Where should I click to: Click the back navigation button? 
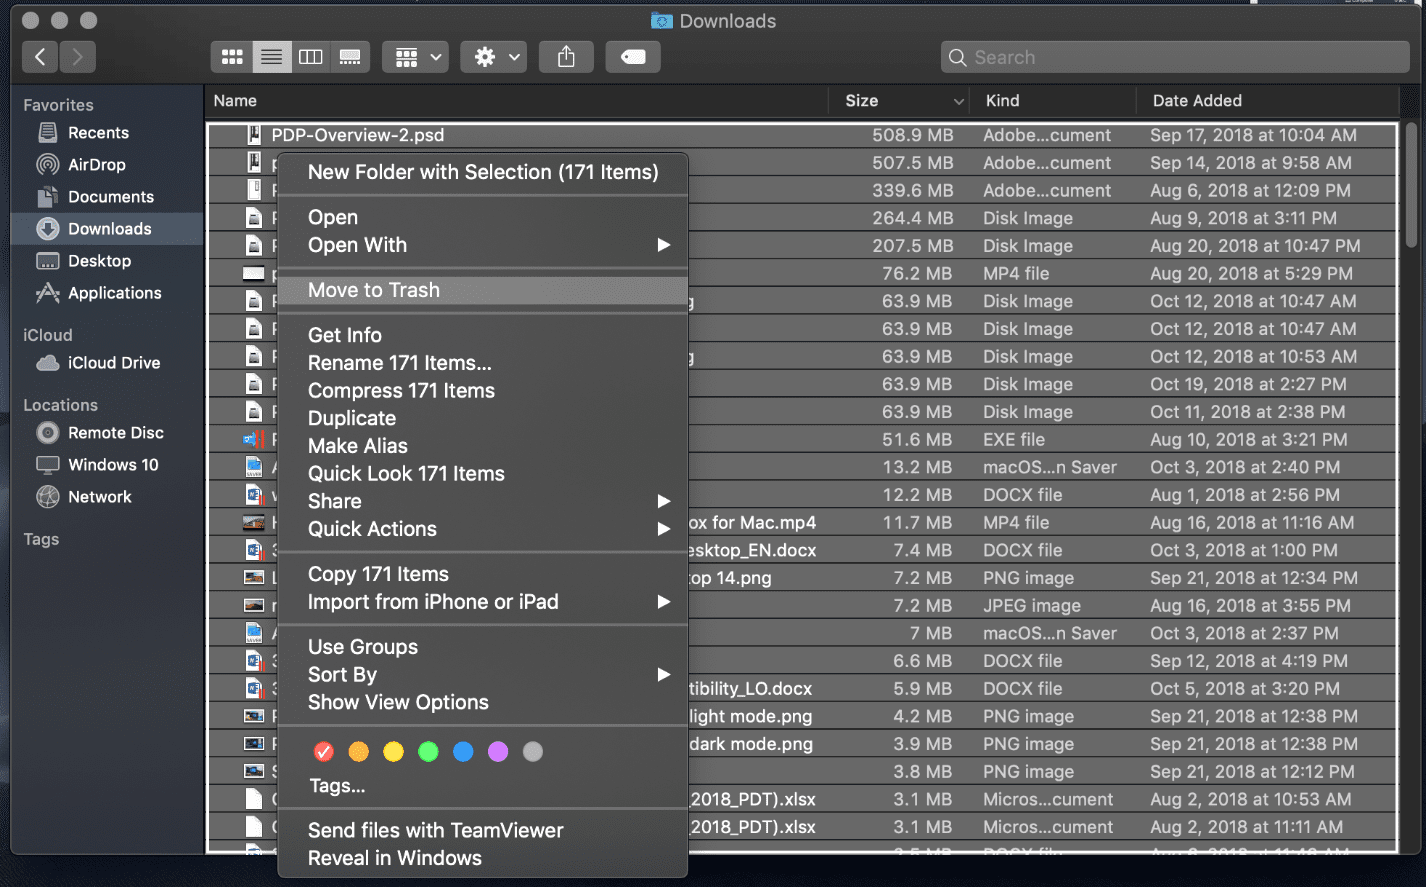click(x=40, y=57)
